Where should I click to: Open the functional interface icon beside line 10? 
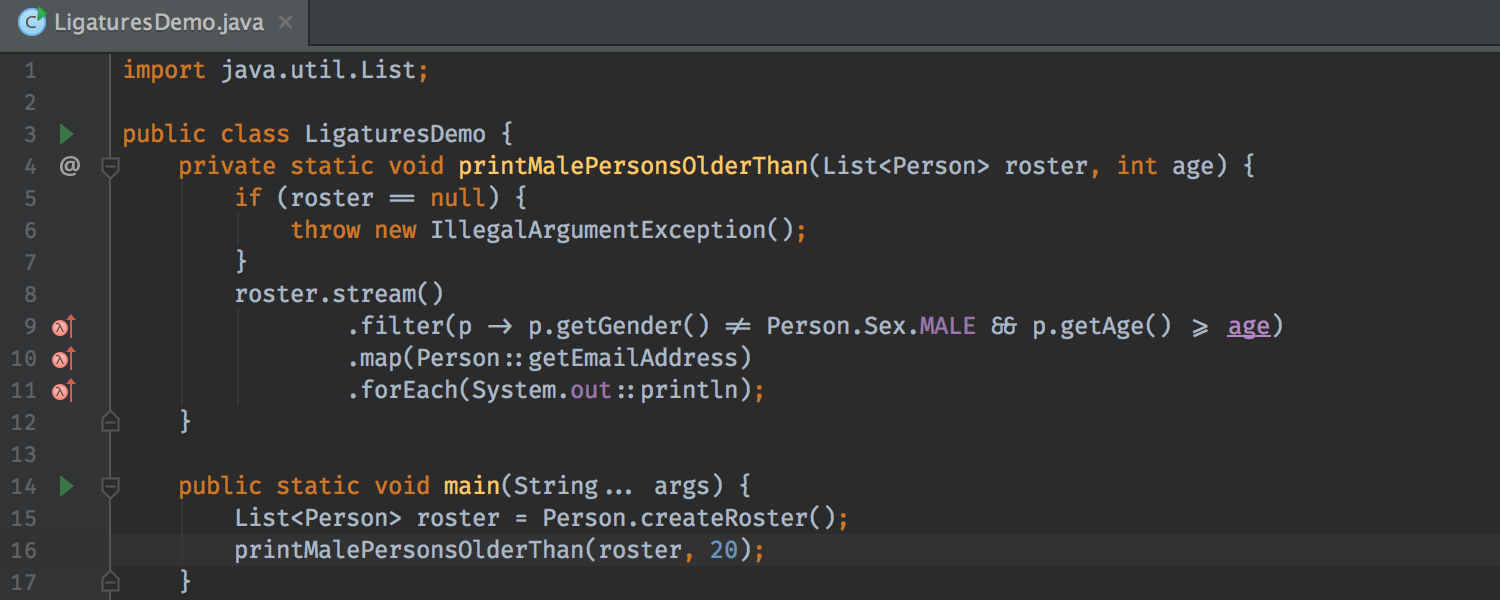[x=60, y=357]
